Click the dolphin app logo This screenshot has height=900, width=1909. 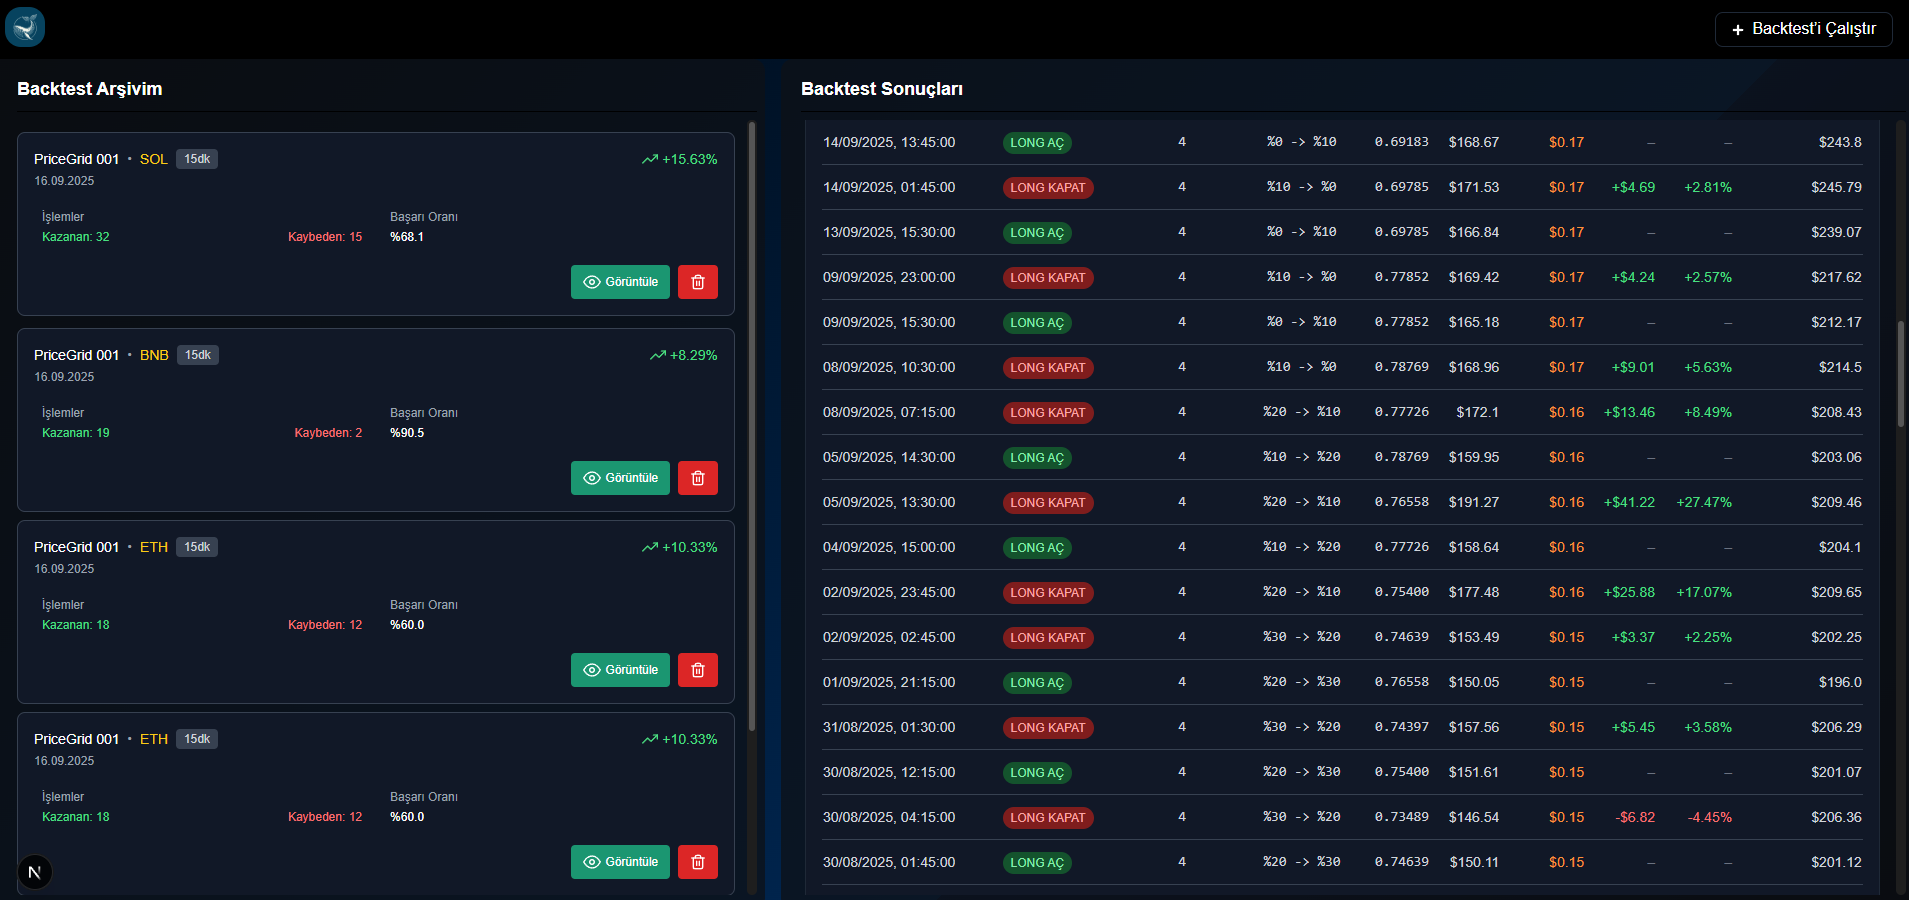tap(25, 27)
